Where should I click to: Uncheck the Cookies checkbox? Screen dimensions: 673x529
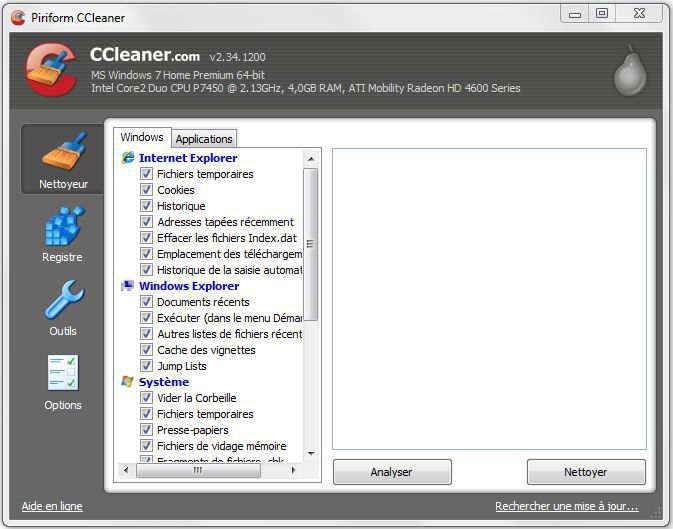[x=146, y=189]
